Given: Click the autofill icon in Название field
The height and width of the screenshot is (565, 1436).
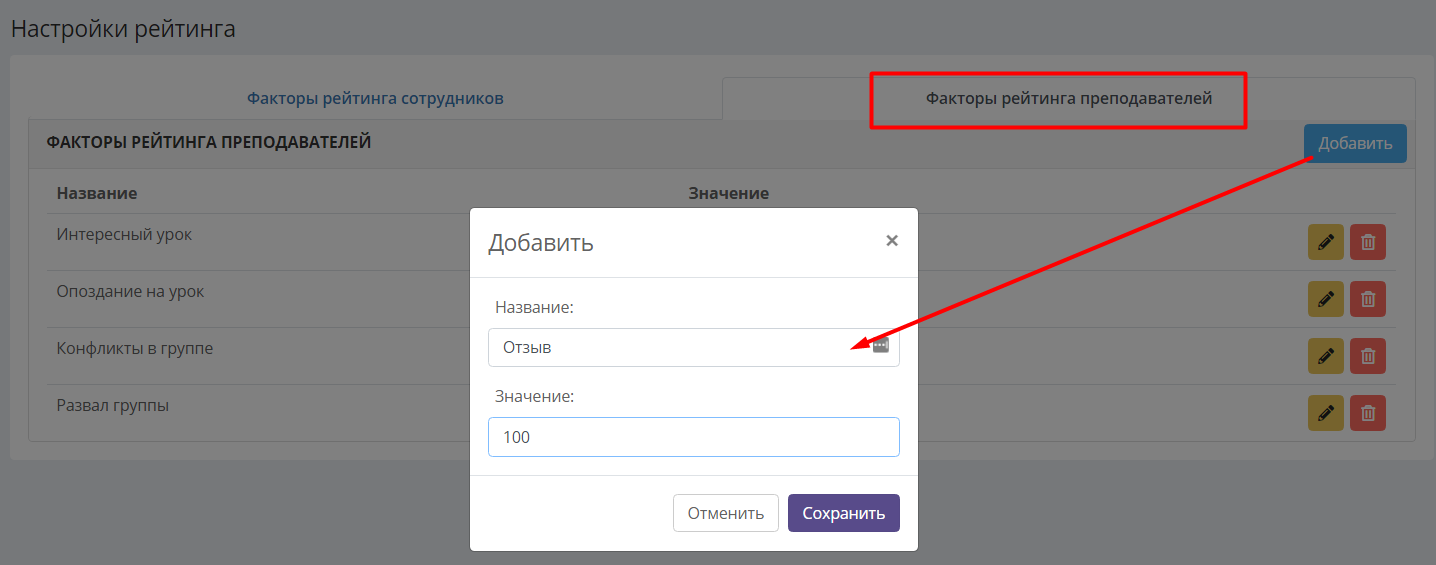Looking at the screenshot, I should coord(880,346).
